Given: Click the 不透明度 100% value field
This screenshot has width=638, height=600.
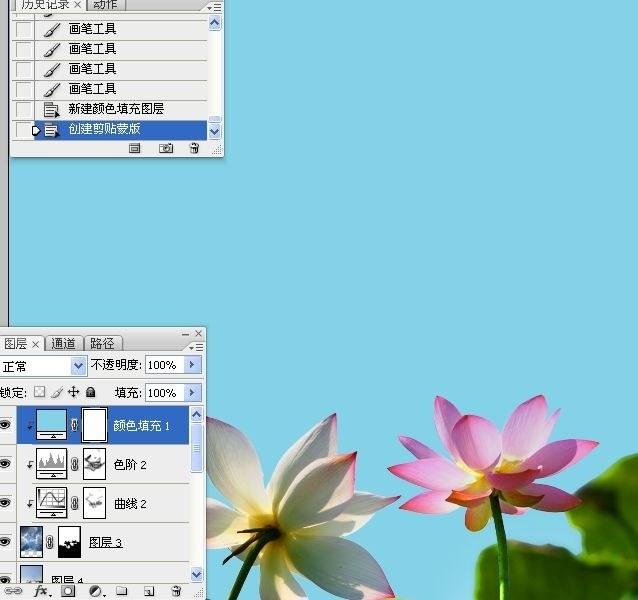Looking at the screenshot, I should tap(165, 365).
